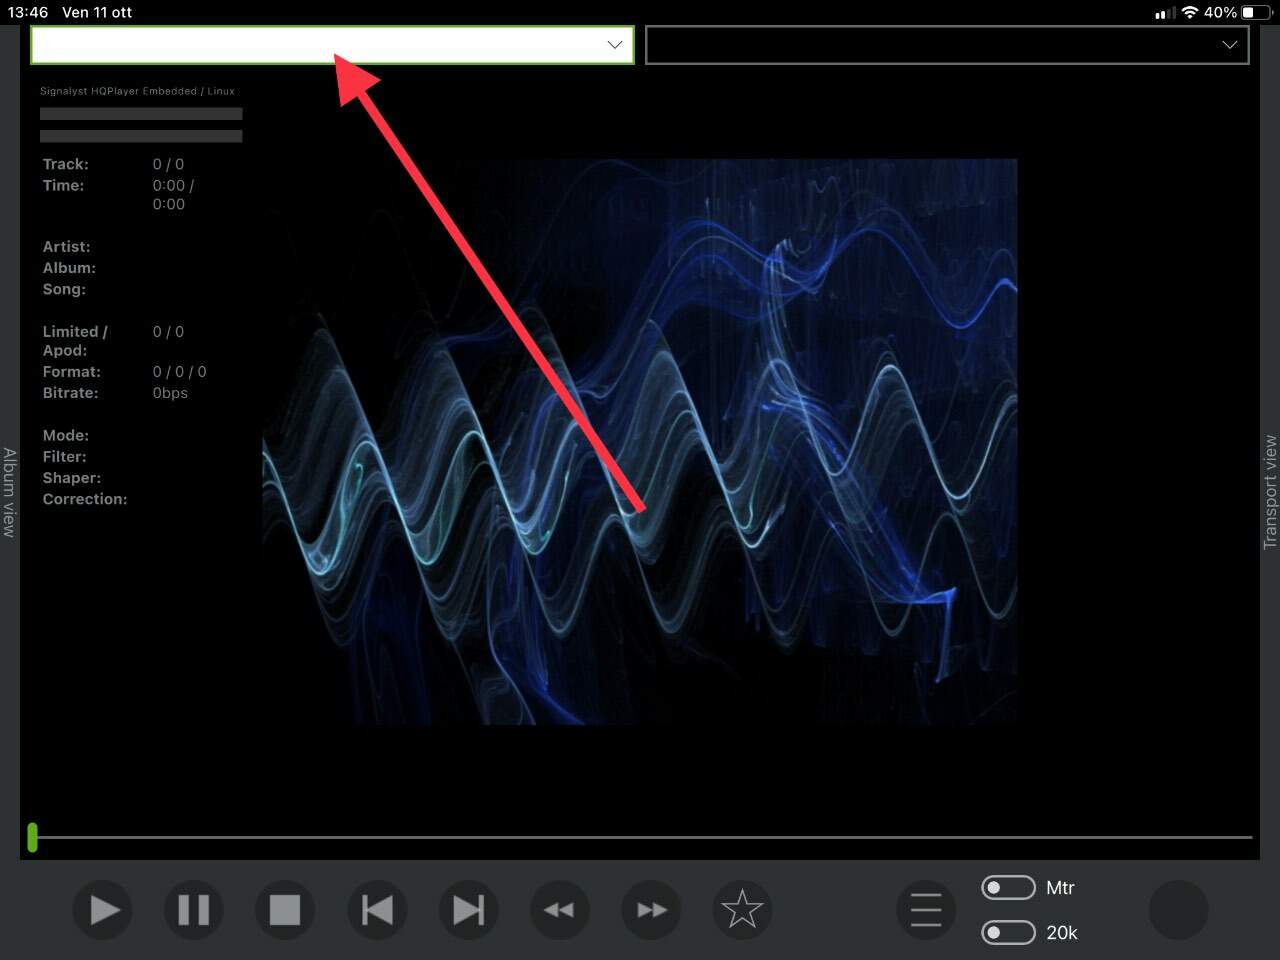Switch to Transport view side tab
1280x960 pixels.
pyautogui.click(x=1270, y=492)
